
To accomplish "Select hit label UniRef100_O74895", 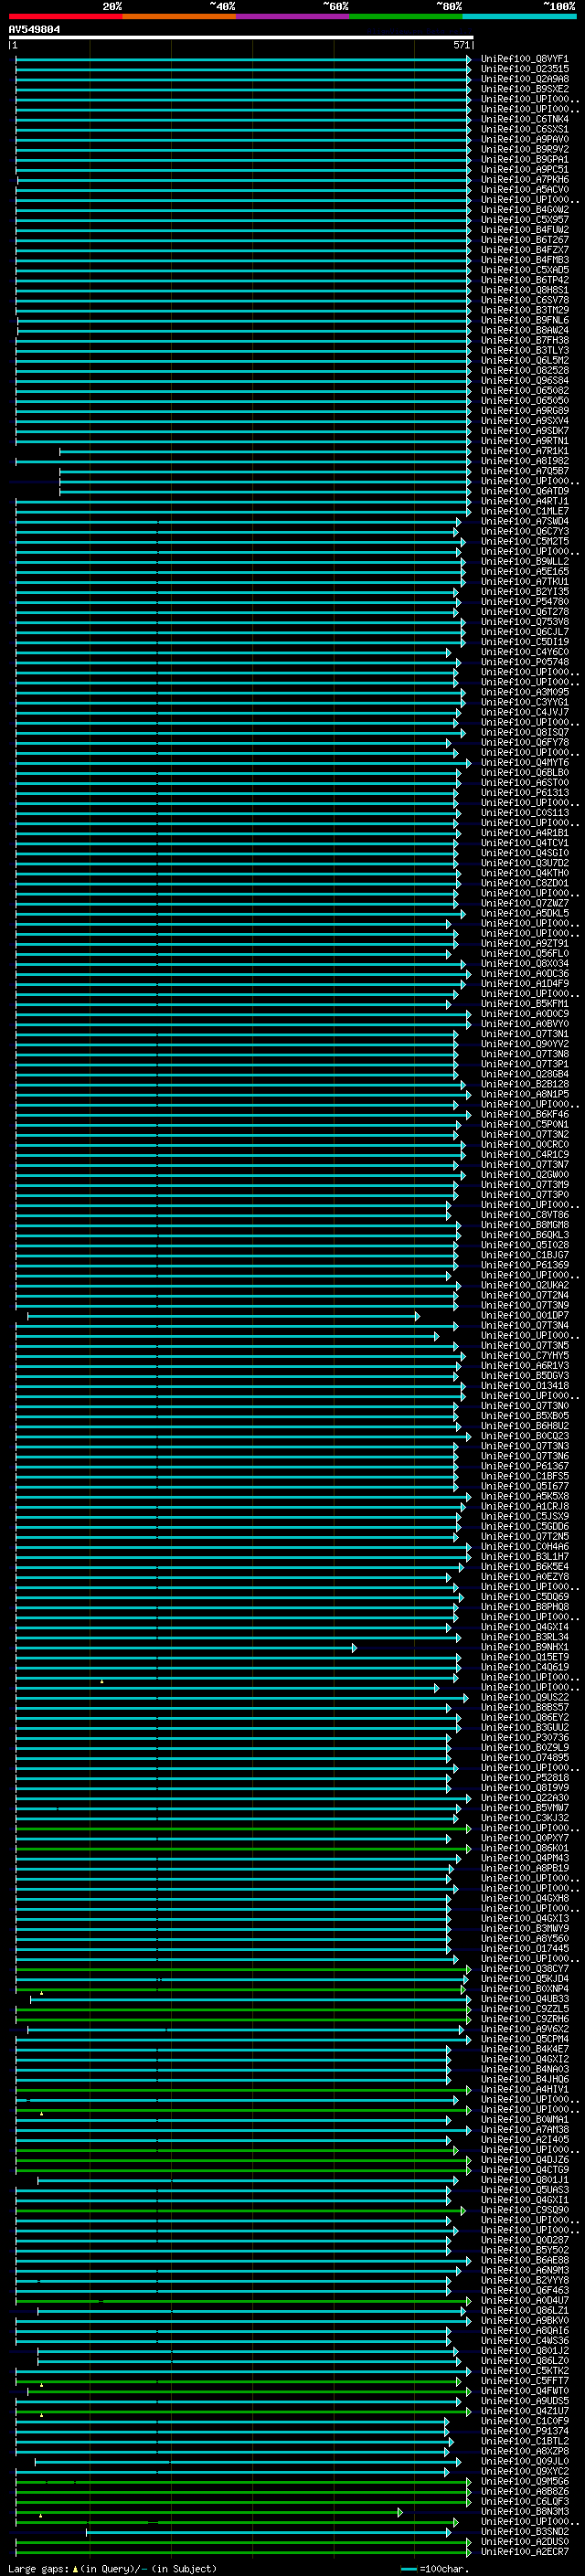I will point(524,1757).
